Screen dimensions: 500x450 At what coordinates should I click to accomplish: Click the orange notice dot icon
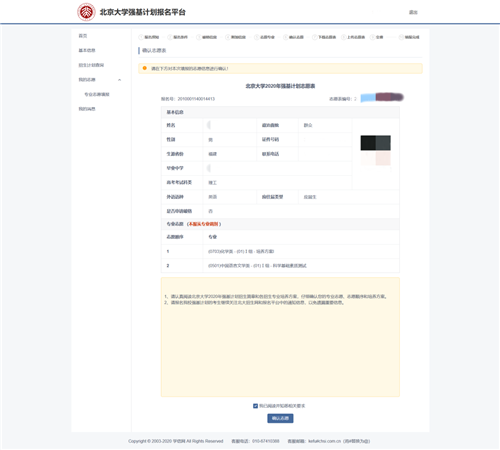pos(145,68)
